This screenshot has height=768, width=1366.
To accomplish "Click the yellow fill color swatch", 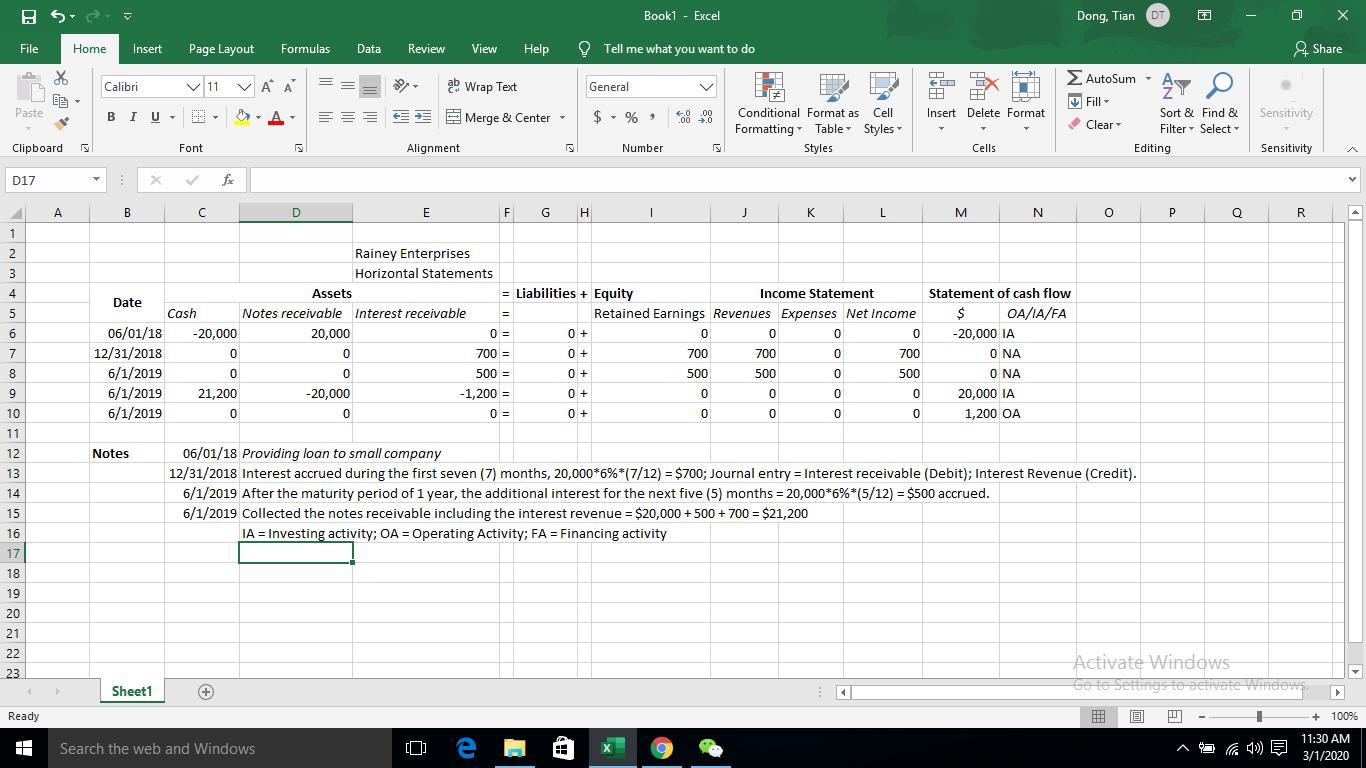I will coord(242,117).
